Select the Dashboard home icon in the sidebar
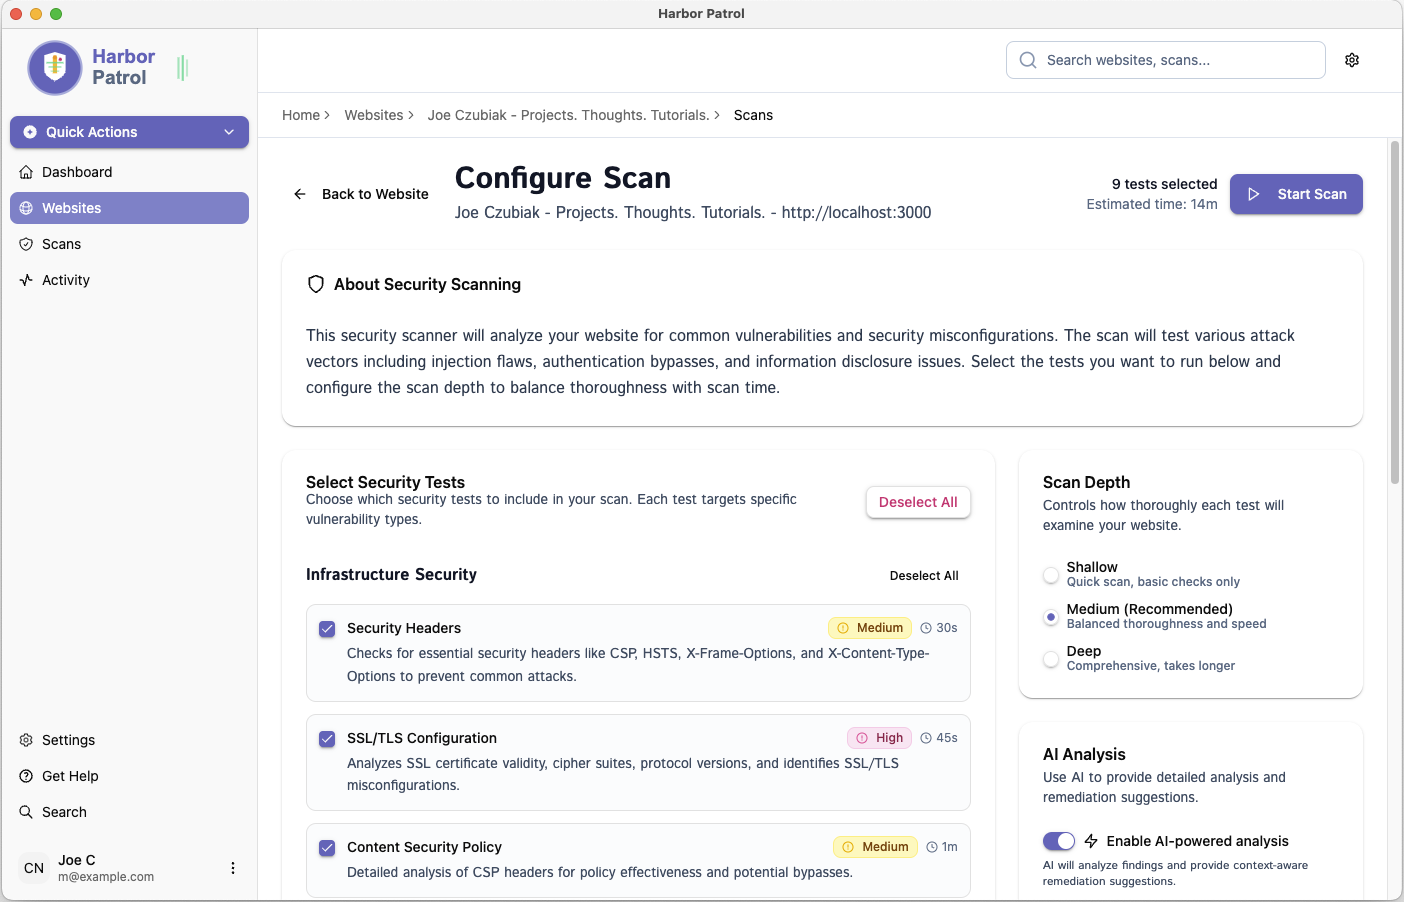 click(24, 172)
